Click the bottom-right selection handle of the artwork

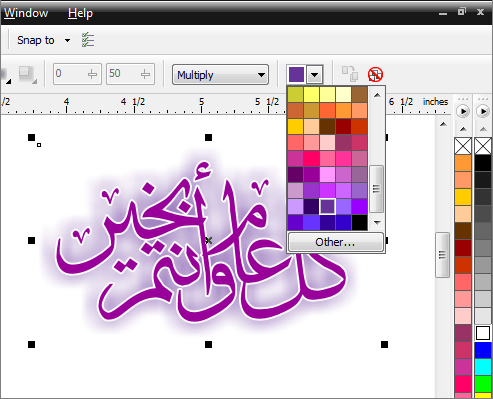tap(384, 344)
